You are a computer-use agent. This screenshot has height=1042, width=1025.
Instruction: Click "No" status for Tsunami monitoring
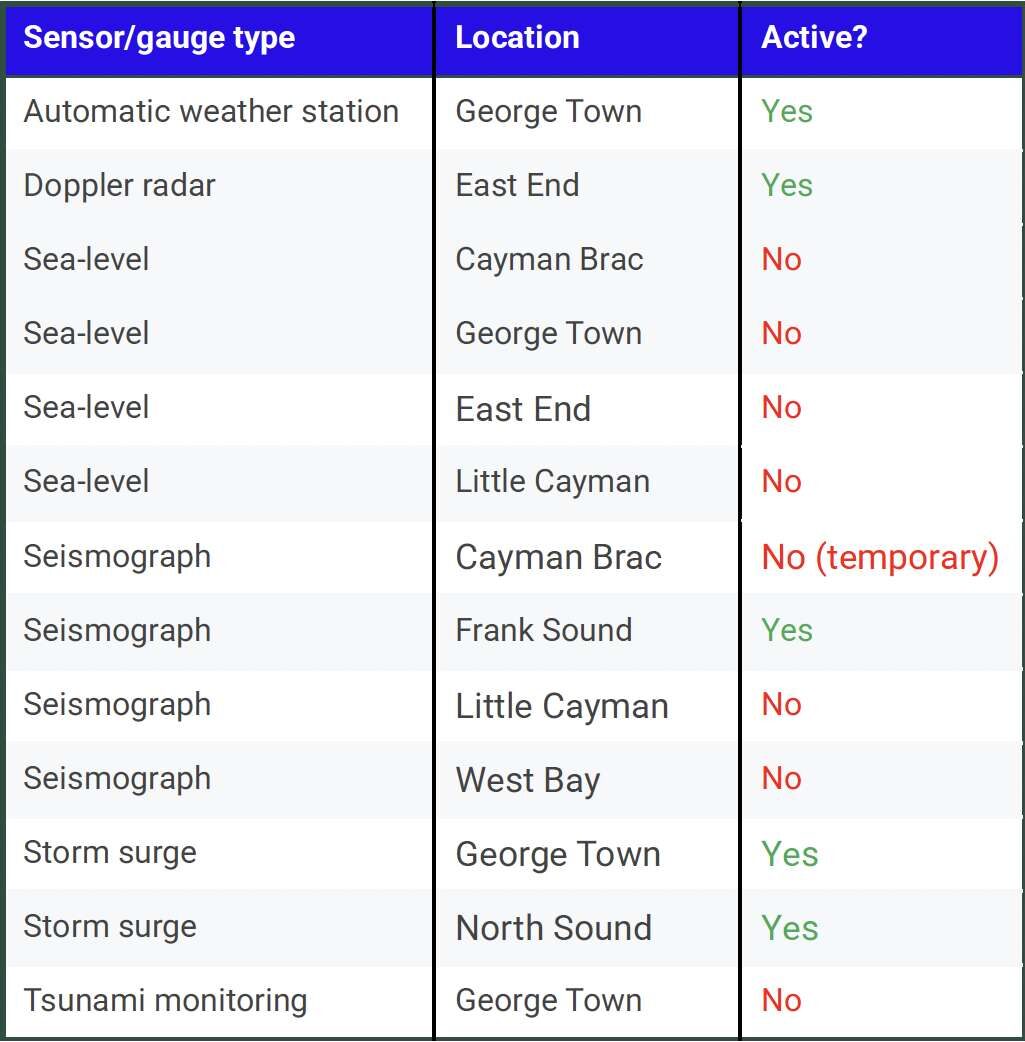[x=781, y=1000]
